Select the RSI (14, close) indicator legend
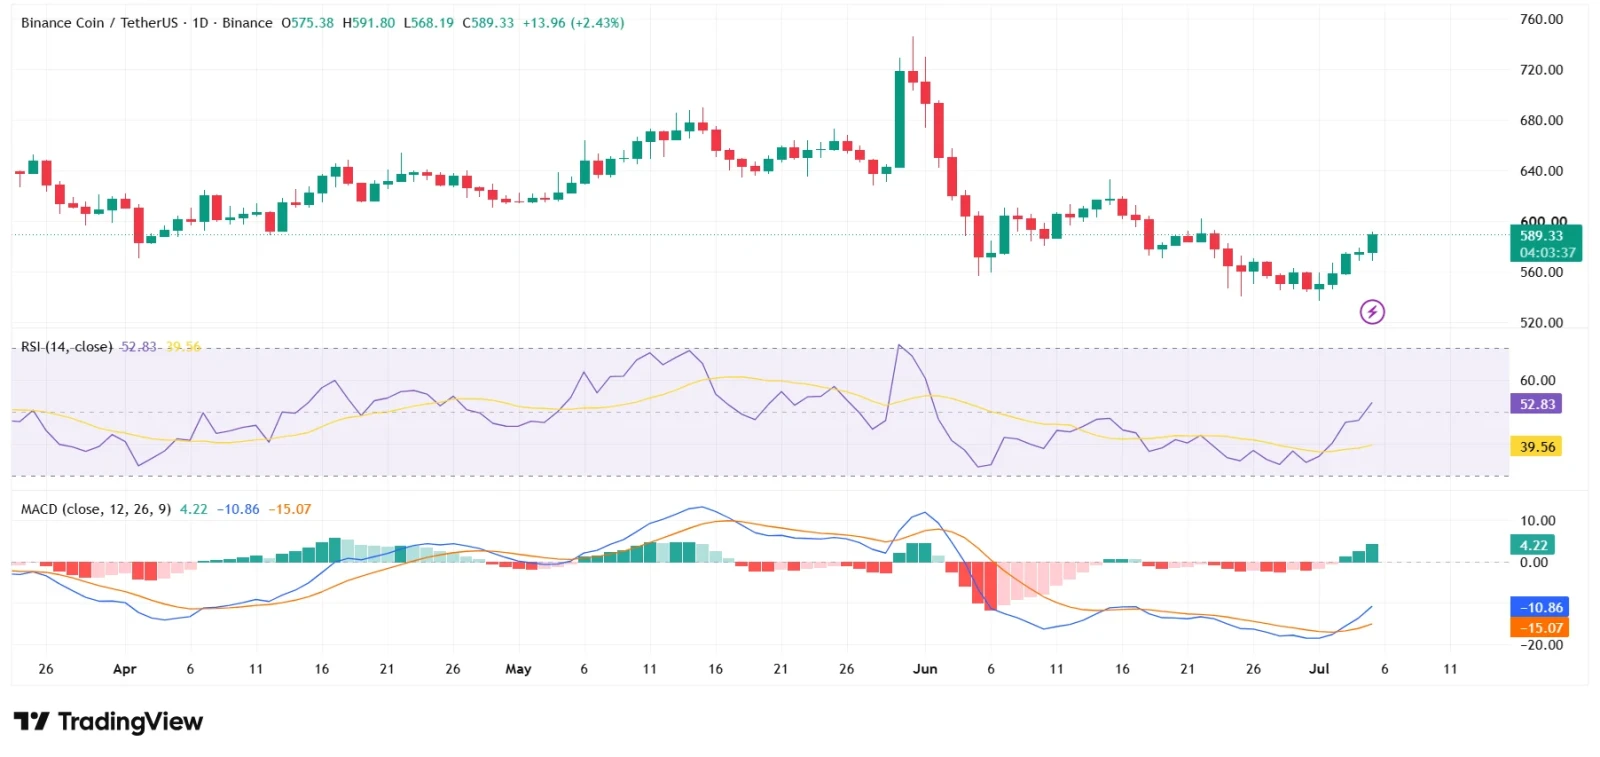 coord(66,347)
